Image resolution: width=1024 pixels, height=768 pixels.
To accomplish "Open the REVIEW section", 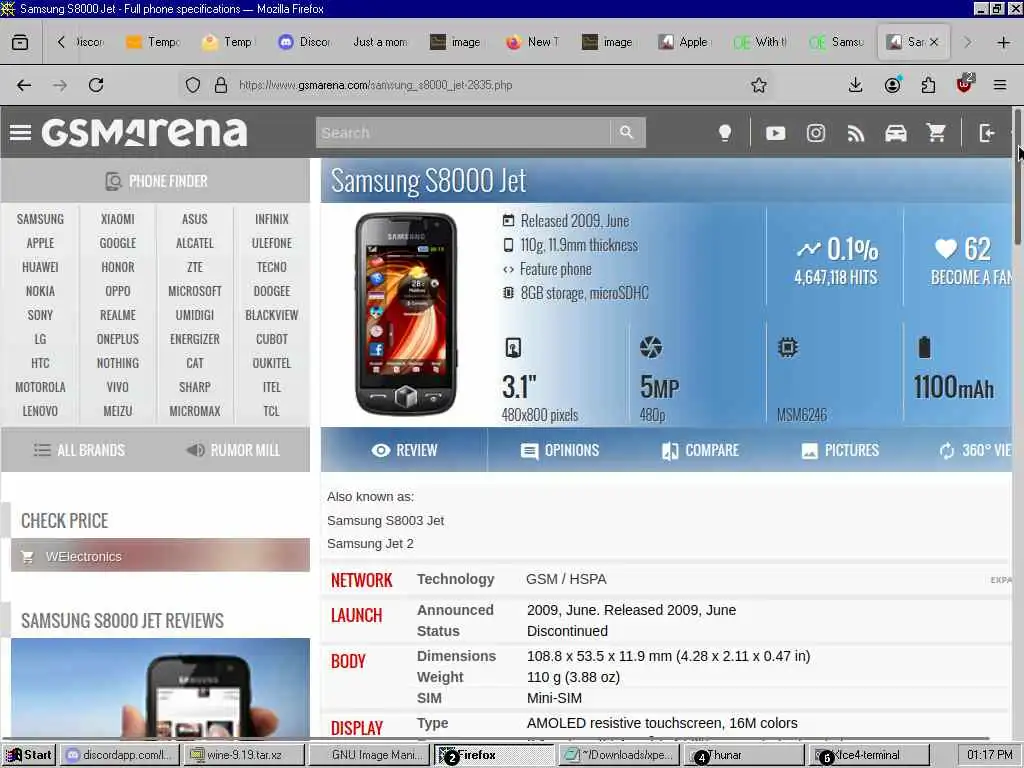I will [404, 450].
